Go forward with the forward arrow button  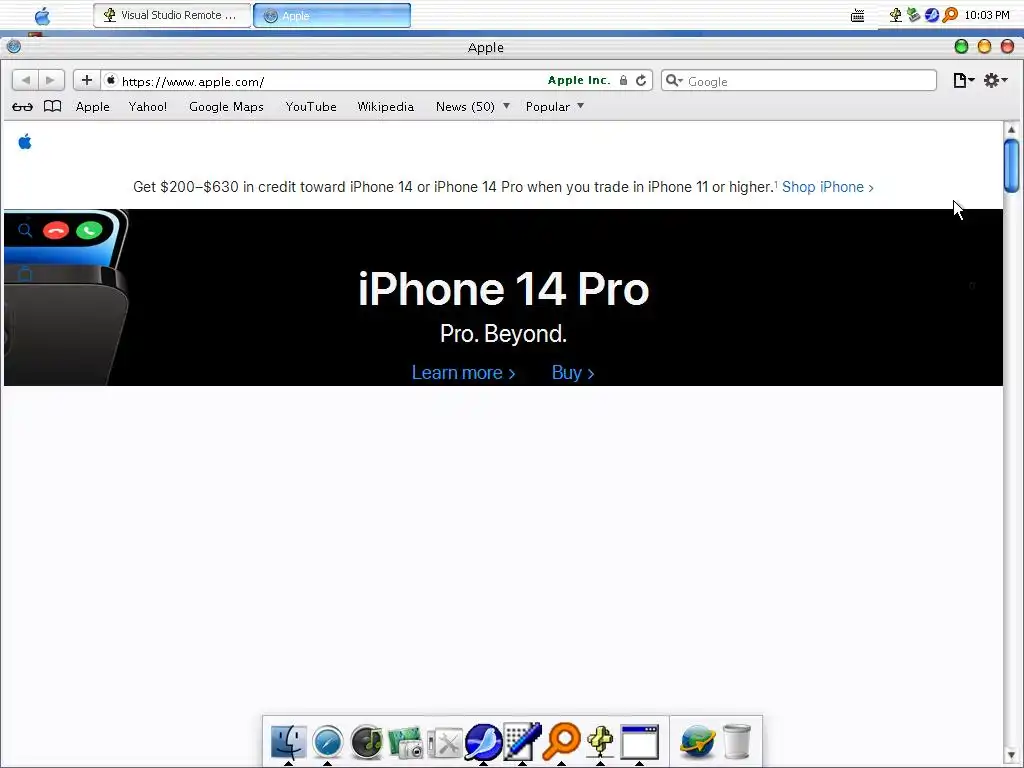click(x=50, y=80)
